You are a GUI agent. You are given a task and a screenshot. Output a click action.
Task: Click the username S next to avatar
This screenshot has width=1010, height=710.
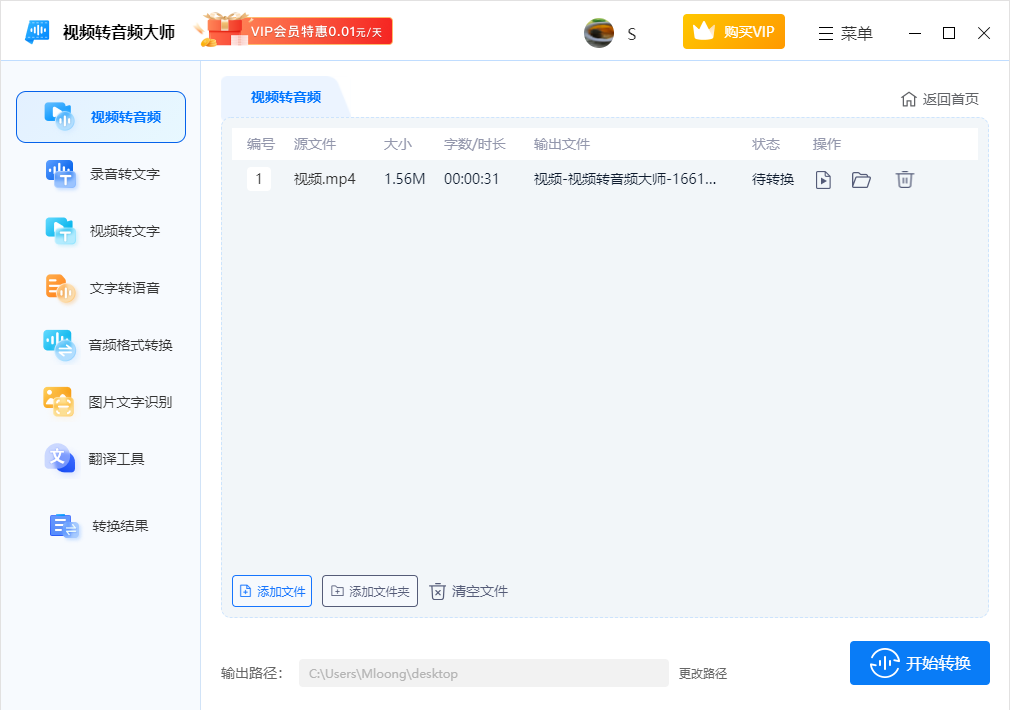click(x=632, y=34)
